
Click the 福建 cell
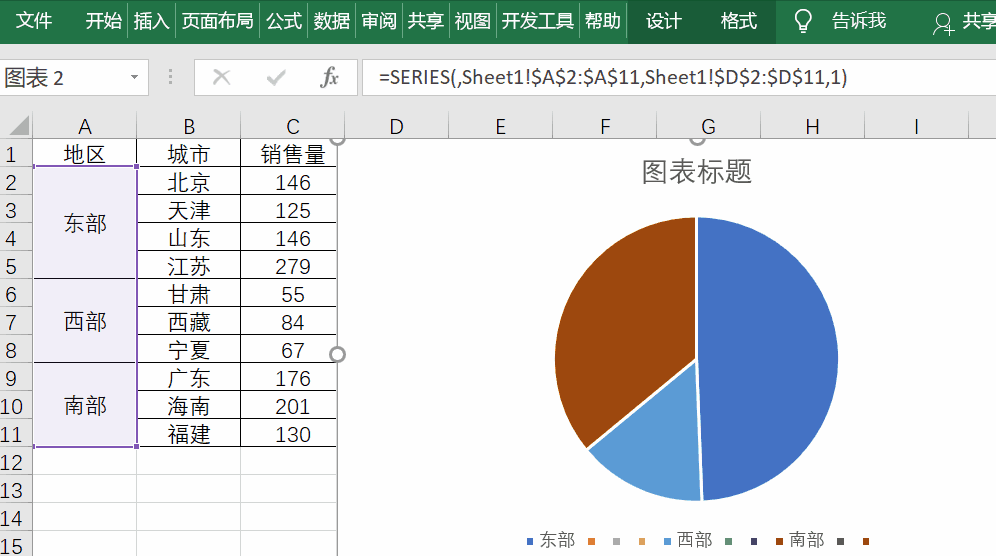[189, 434]
